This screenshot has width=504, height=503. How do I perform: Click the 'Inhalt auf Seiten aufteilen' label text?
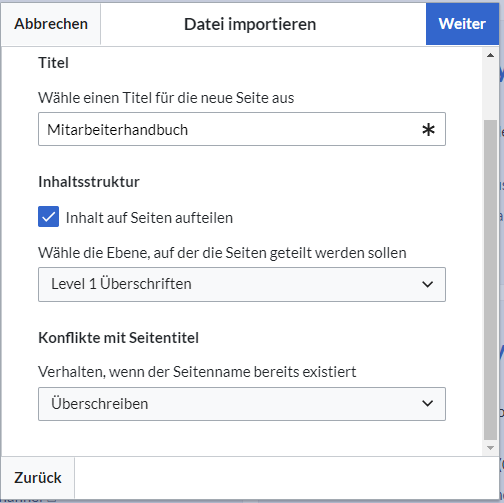click(x=149, y=218)
